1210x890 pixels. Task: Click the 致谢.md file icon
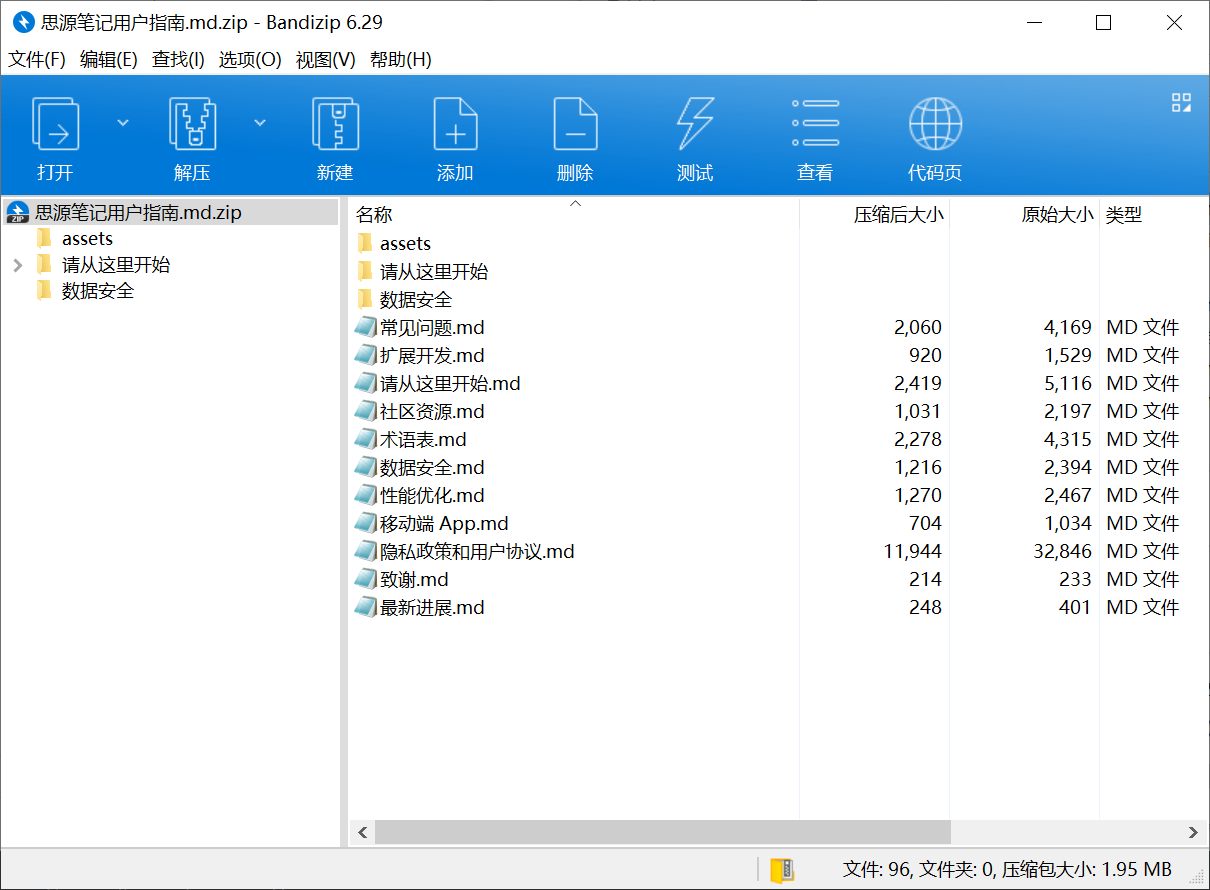pos(366,579)
